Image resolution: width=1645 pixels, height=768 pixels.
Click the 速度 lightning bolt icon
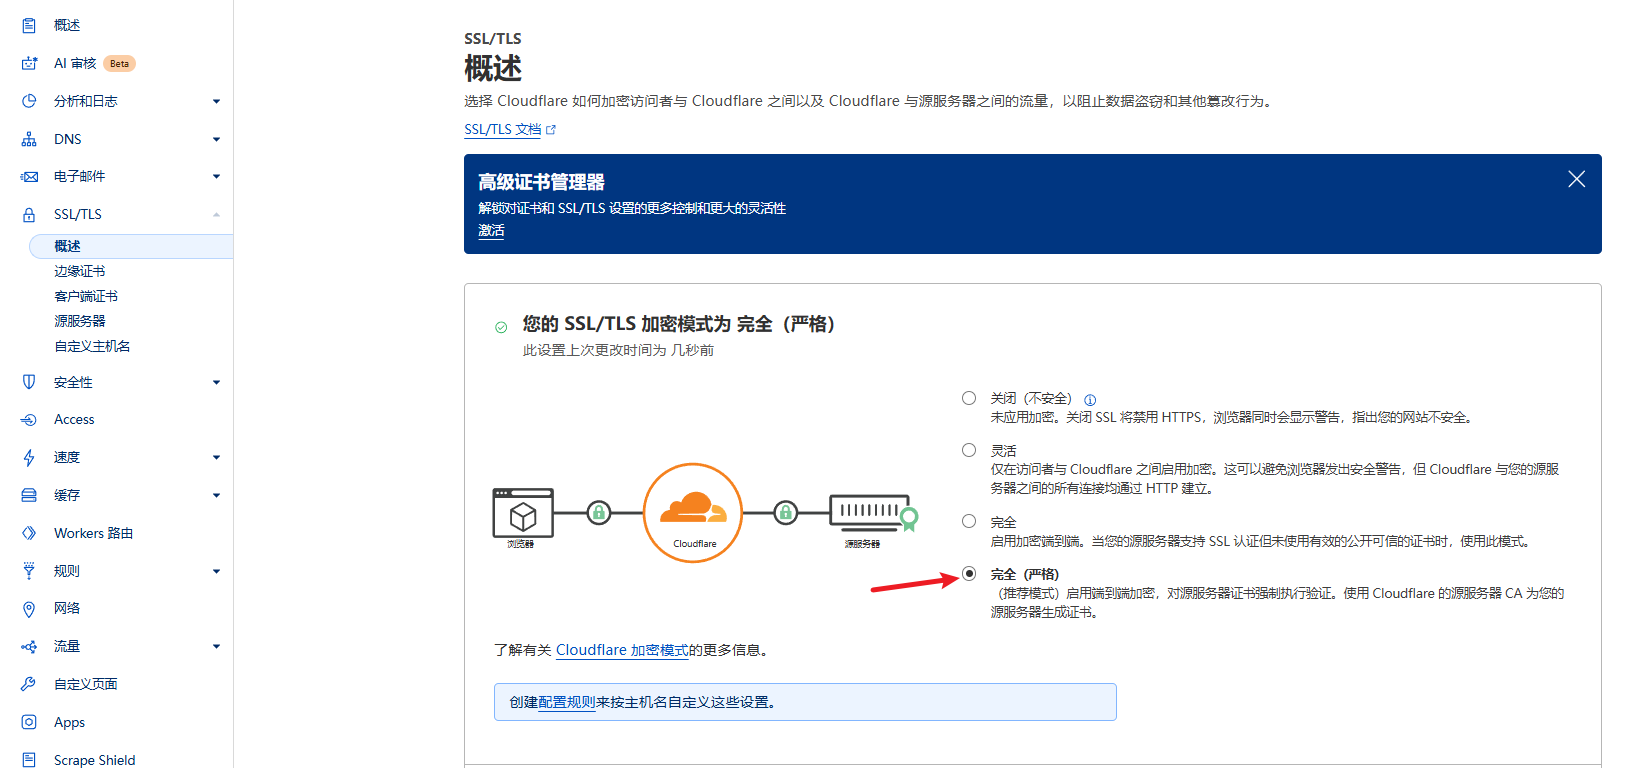[29, 457]
